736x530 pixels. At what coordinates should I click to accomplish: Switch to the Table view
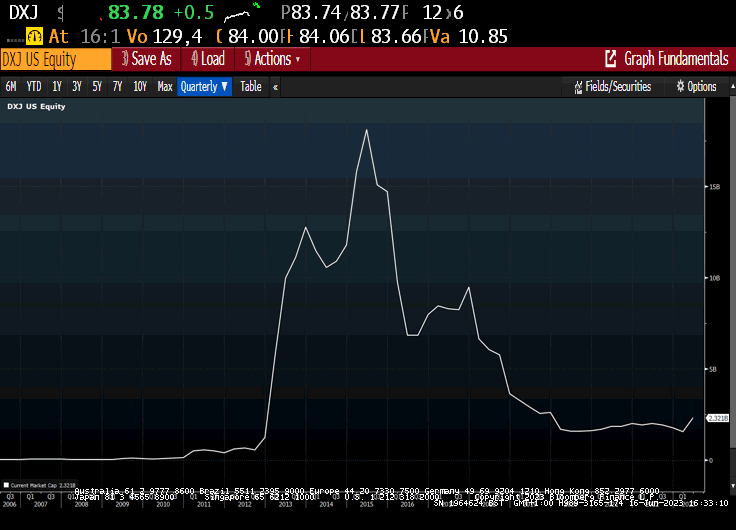250,87
